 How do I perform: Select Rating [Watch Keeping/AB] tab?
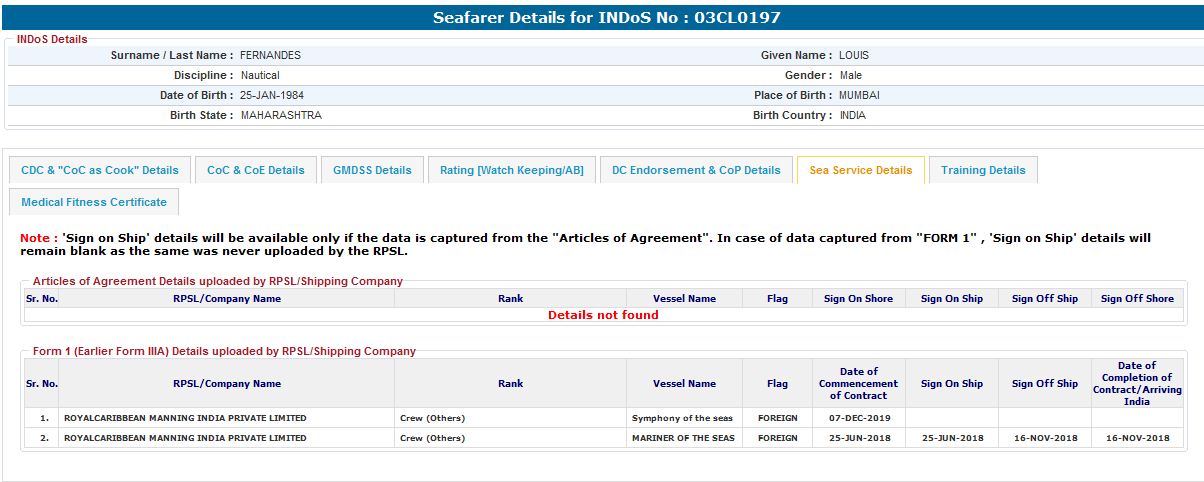click(512, 170)
